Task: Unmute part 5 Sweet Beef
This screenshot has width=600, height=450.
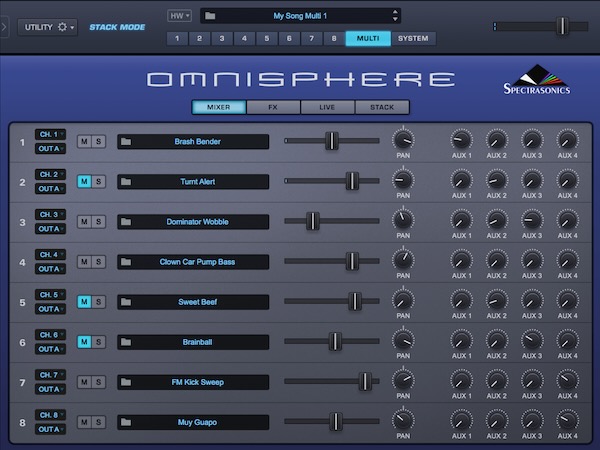Action: [84, 302]
